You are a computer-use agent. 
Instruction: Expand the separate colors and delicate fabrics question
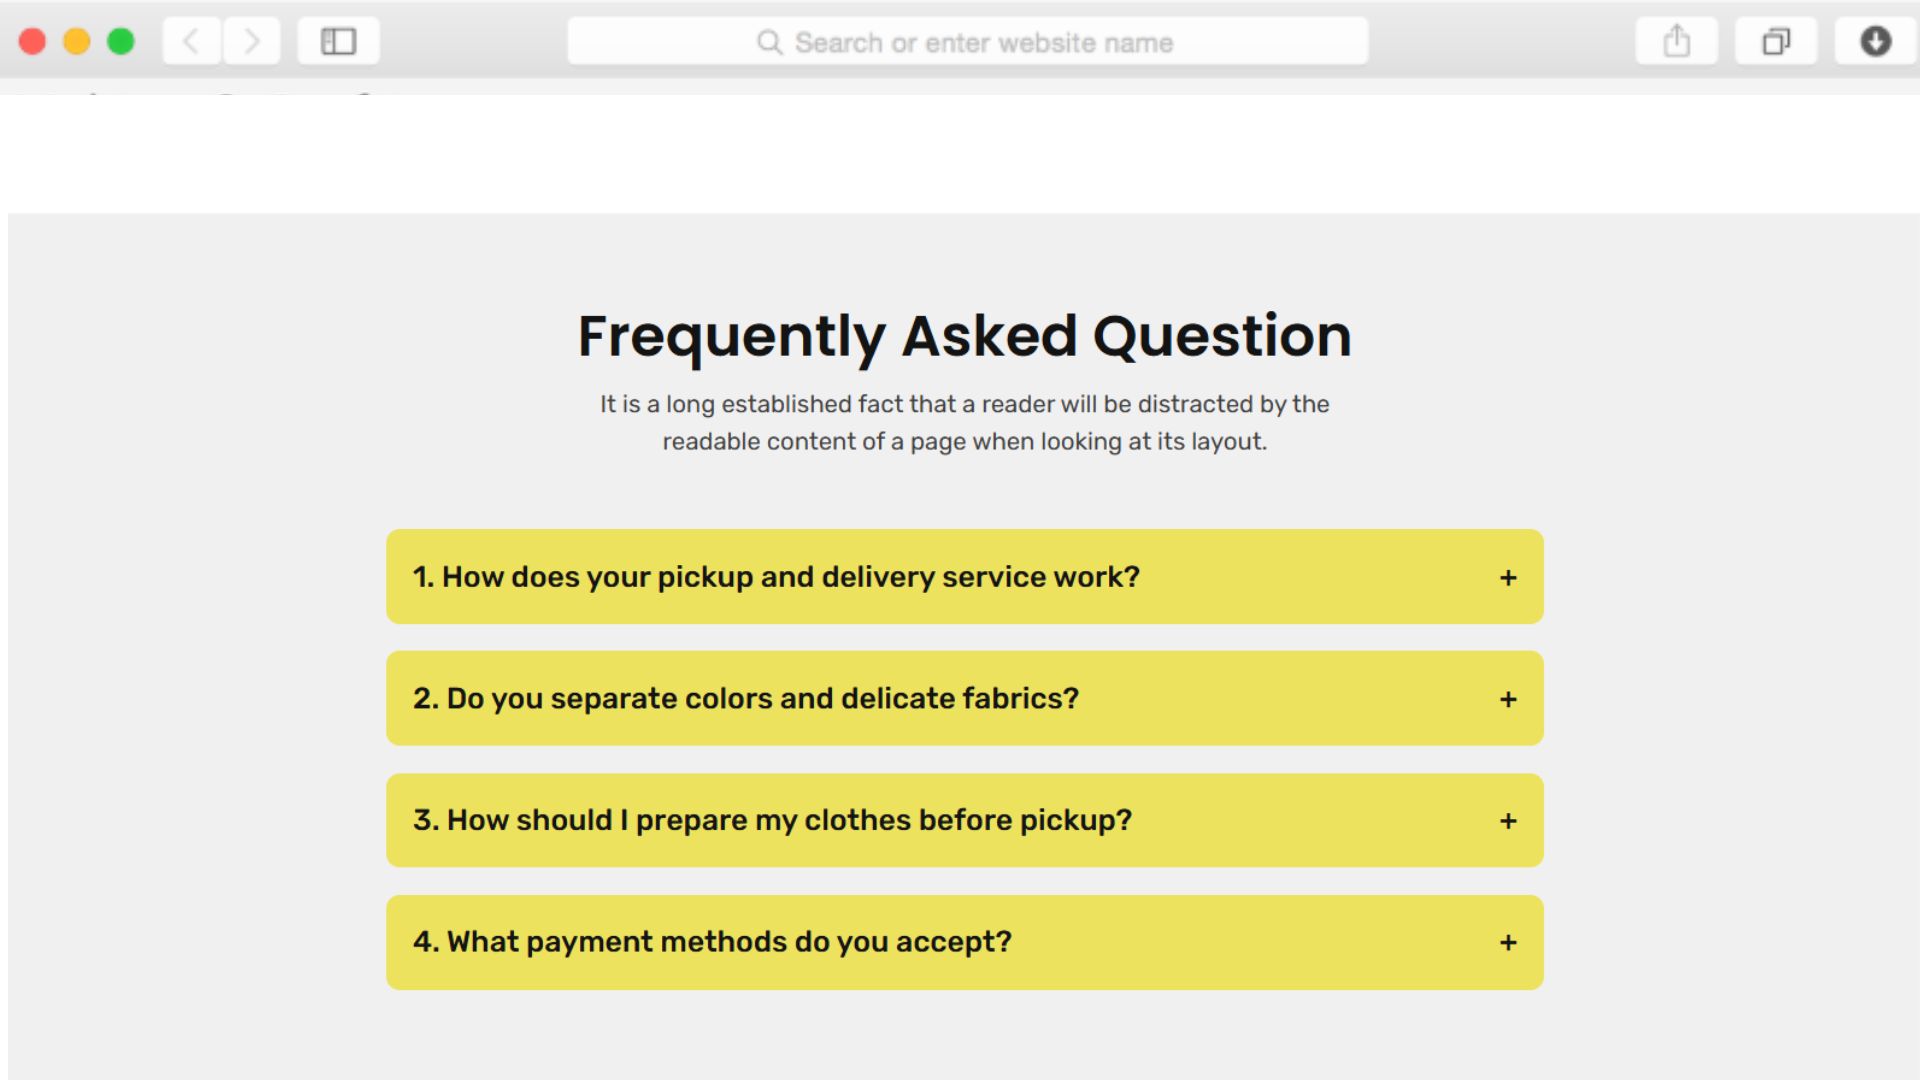[746, 698]
